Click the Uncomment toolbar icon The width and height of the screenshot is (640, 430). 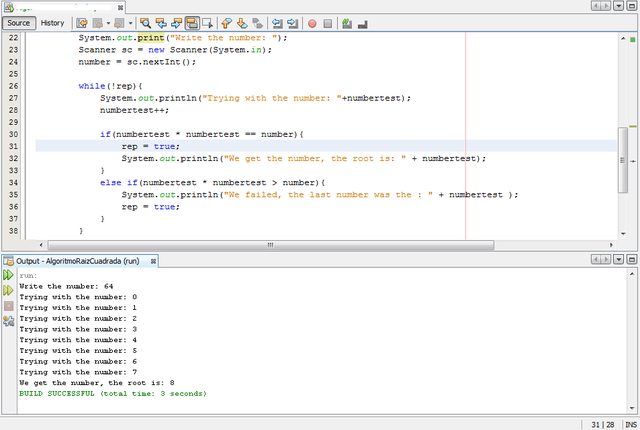pyautogui.click(x=362, y=24)
